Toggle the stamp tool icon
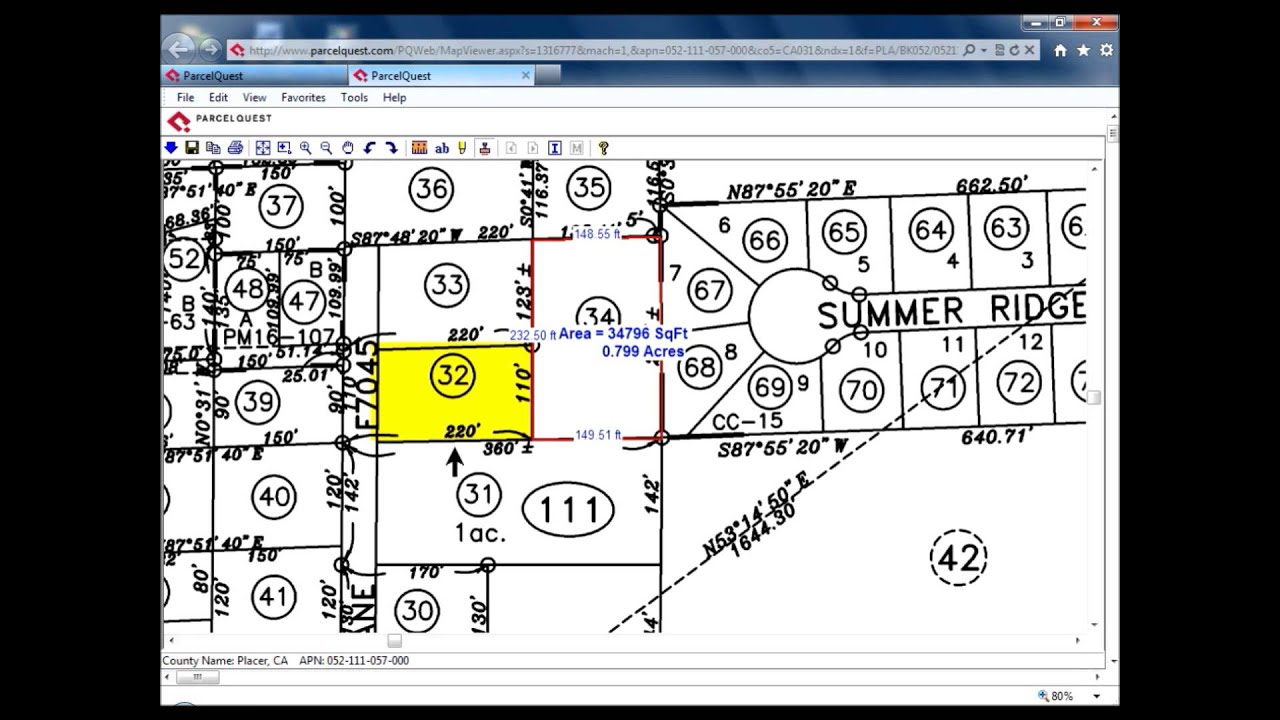Screen dimensions: 1280x720 (485, 148)
